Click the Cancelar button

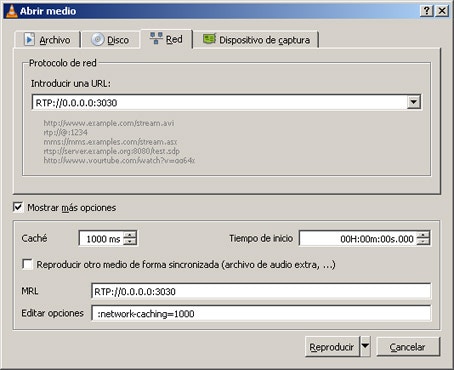[x=408, y=347]
